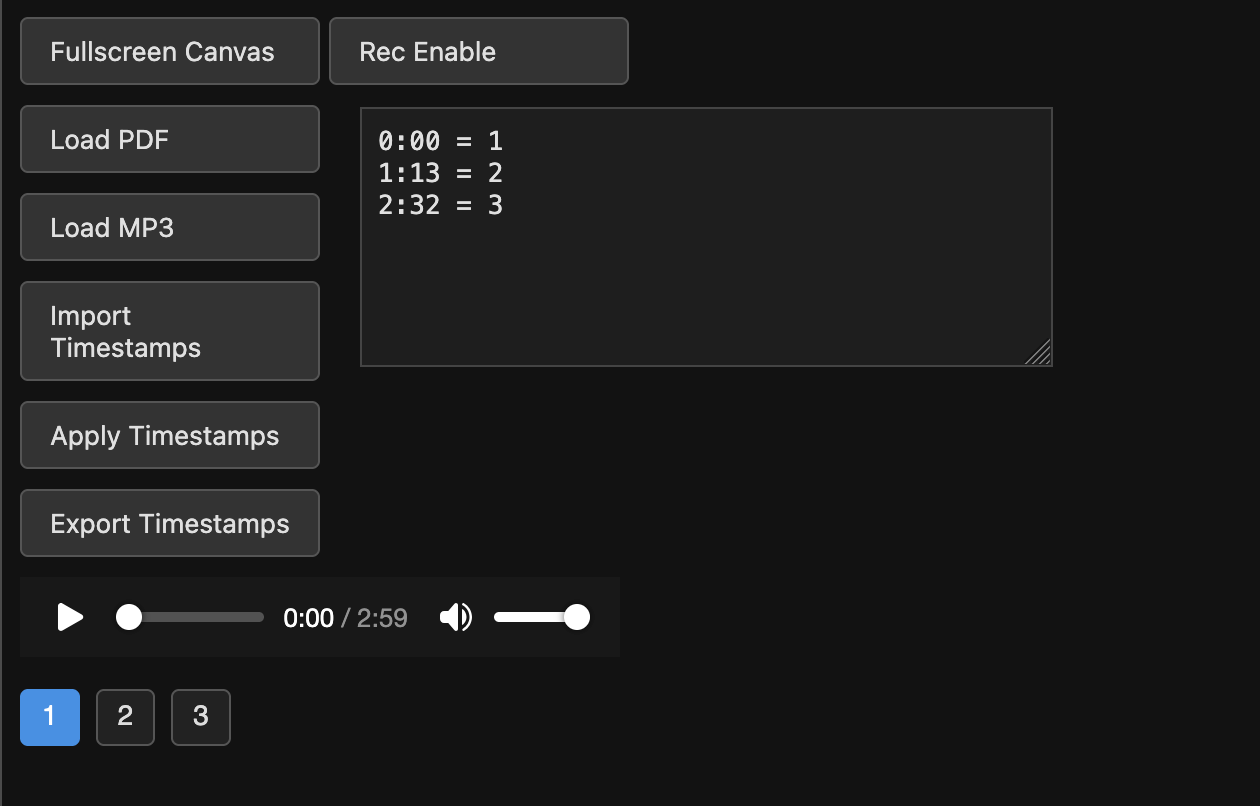Jump to page 3
Viewport: 1260px width, 806px height.
pos(201,717)
